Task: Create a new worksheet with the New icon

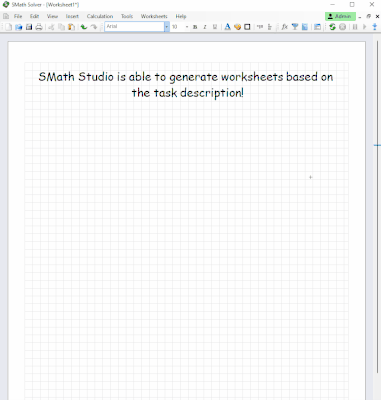Action: coord(8,27)
